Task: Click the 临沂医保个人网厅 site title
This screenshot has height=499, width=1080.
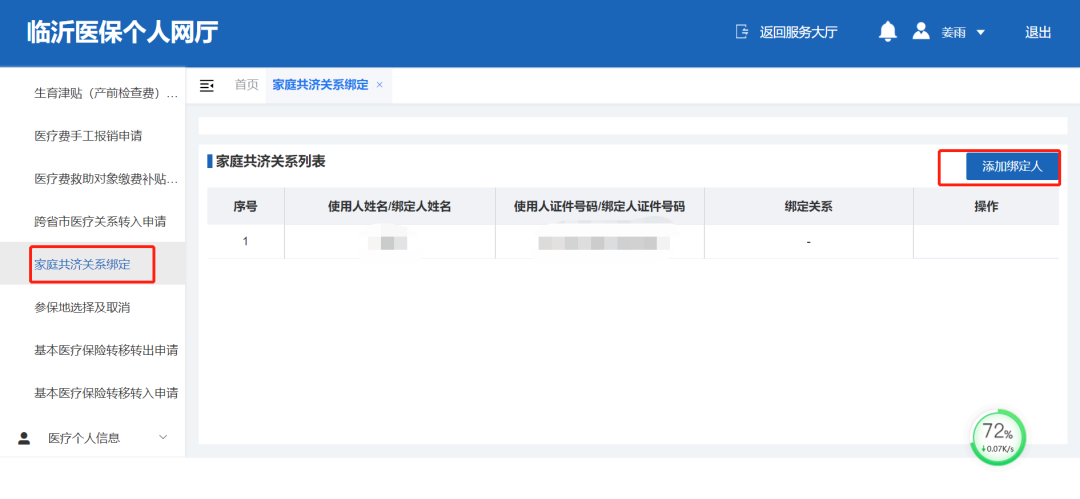Action: [x=122, y=32]
